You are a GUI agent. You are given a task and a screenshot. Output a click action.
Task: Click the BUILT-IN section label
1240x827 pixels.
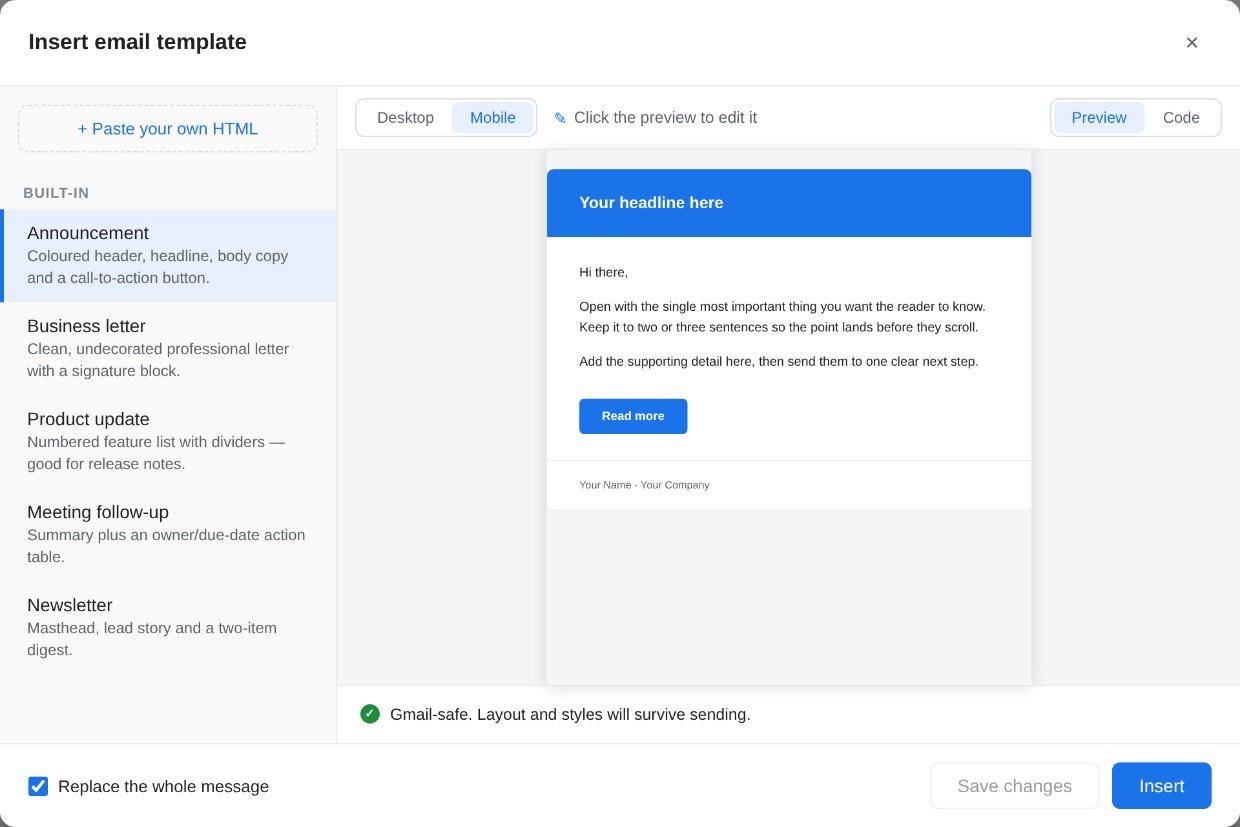pos(56,193)
